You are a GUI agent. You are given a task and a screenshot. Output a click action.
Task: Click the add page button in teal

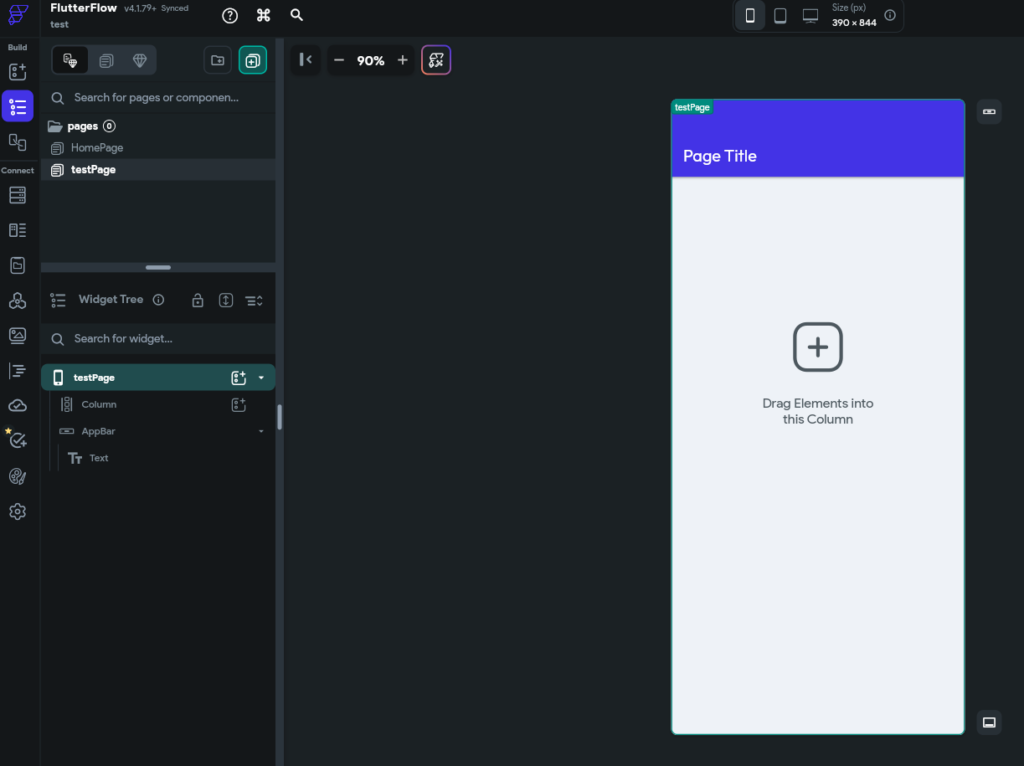(252, 60)
